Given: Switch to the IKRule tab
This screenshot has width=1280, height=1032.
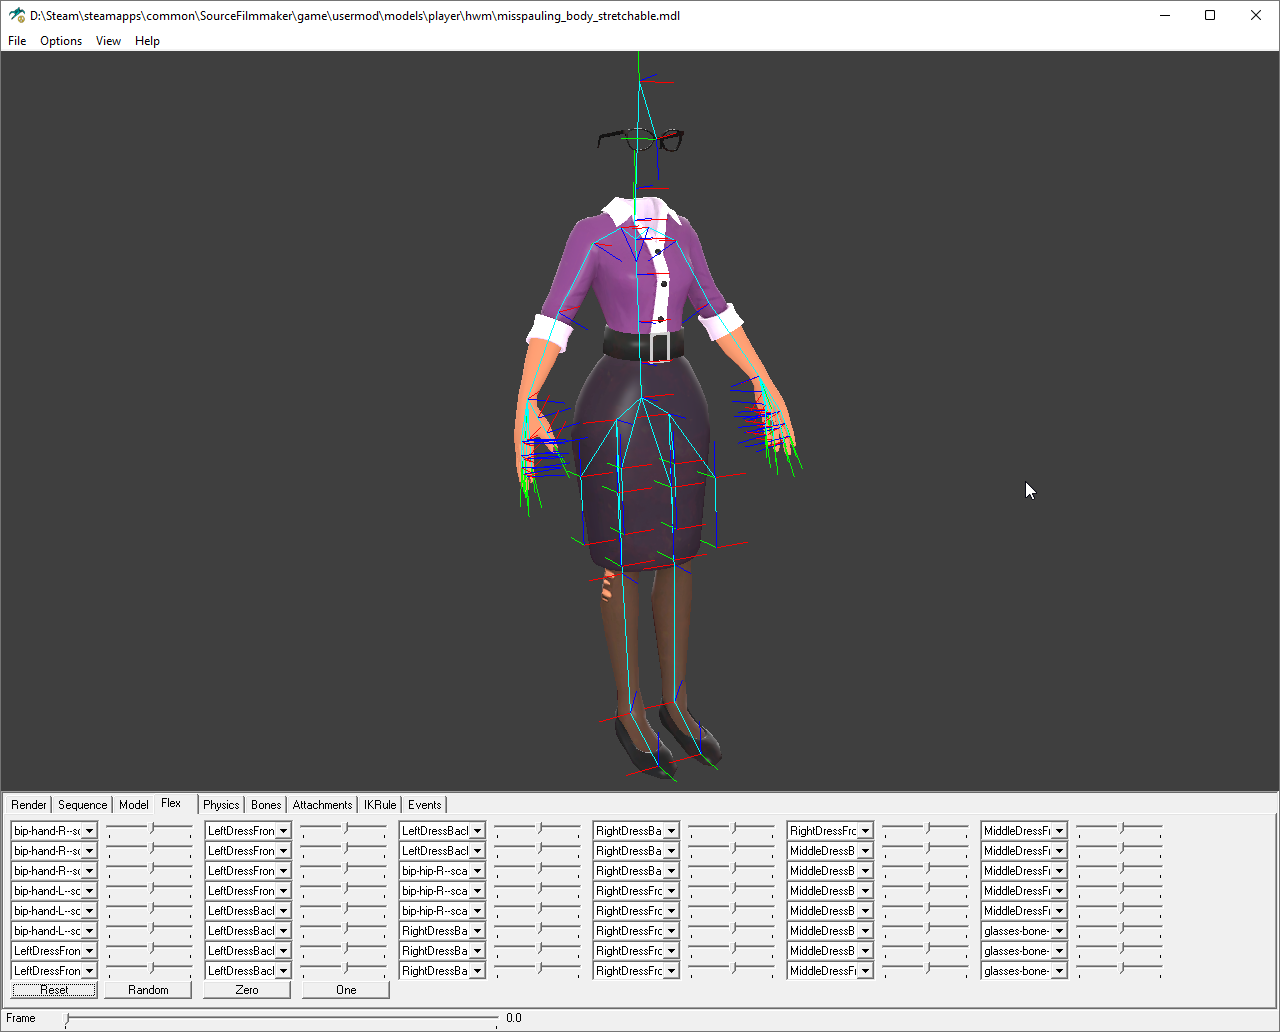Looking at the screenshot, I should 380,805.
